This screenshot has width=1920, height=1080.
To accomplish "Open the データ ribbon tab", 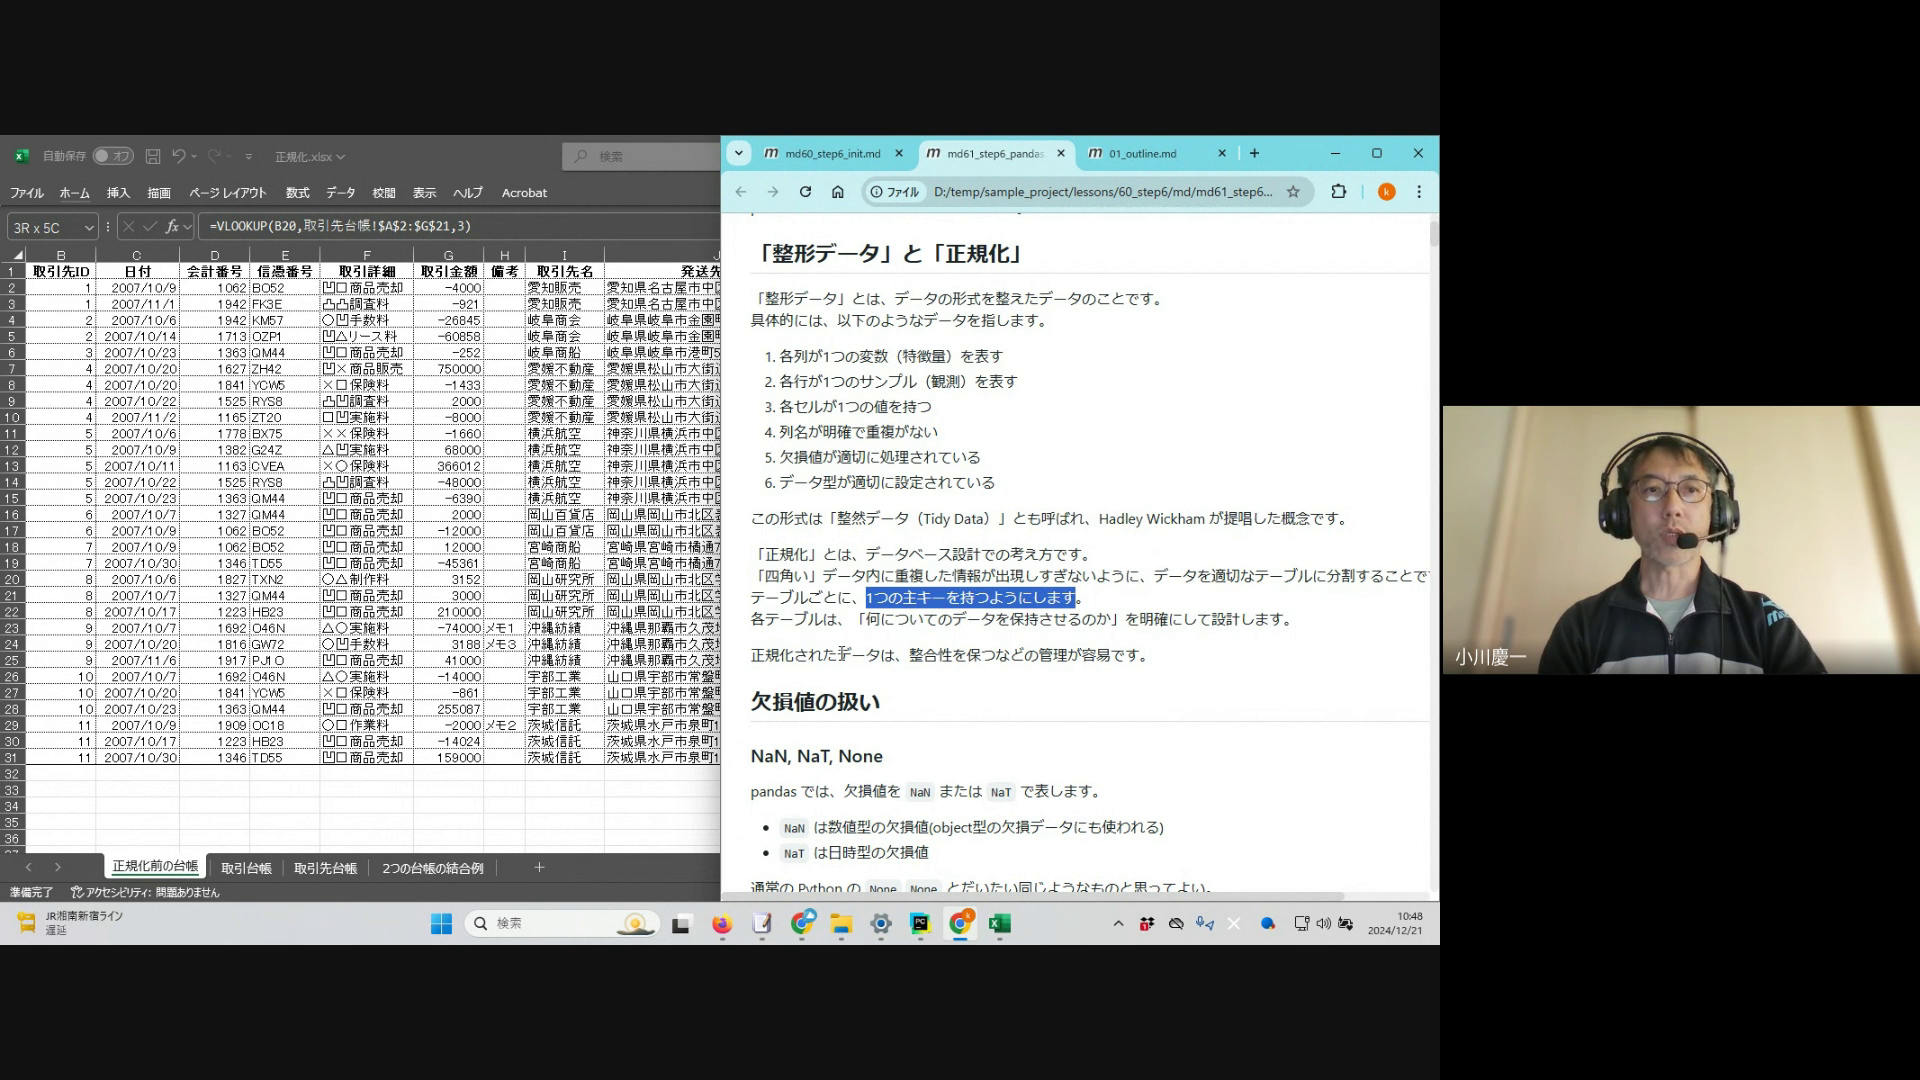I will point(340,193).
